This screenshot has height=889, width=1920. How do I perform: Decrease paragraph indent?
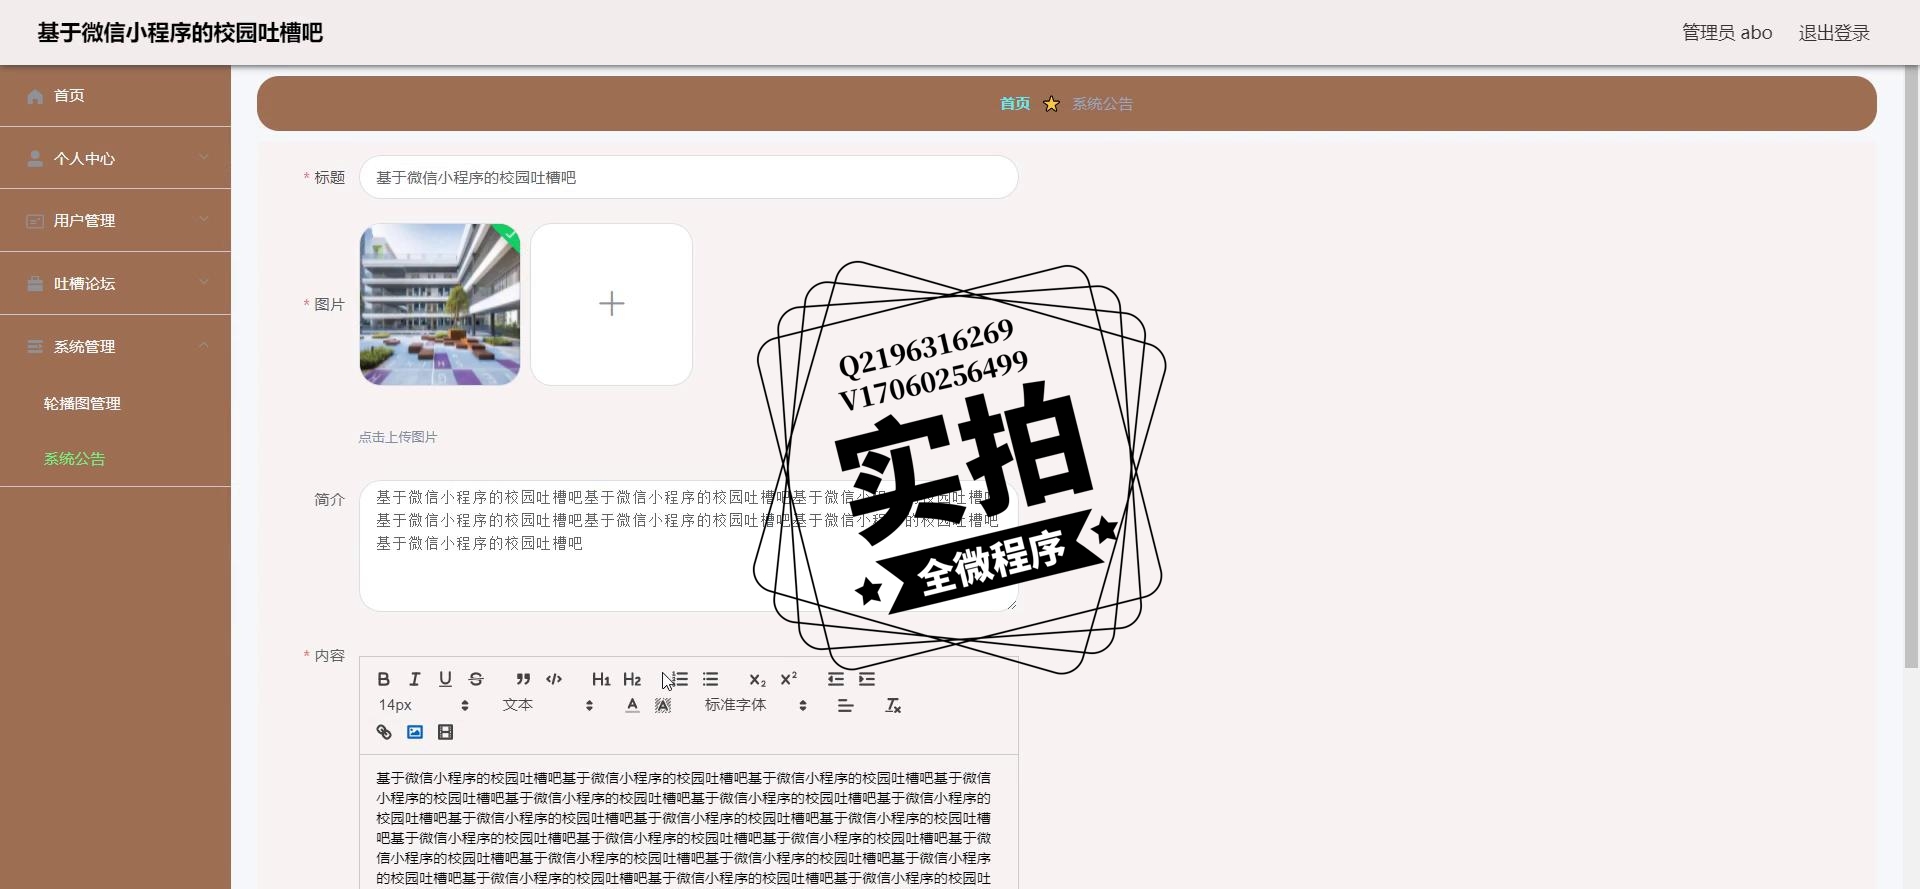(835, 679)
